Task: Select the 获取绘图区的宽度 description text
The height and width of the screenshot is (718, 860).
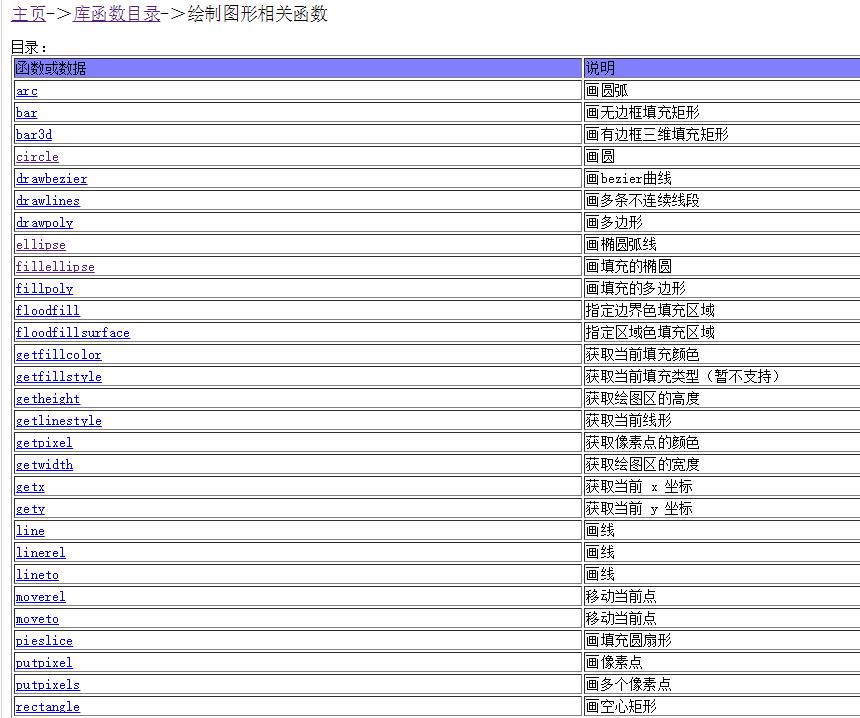Action: pos(643,464)
